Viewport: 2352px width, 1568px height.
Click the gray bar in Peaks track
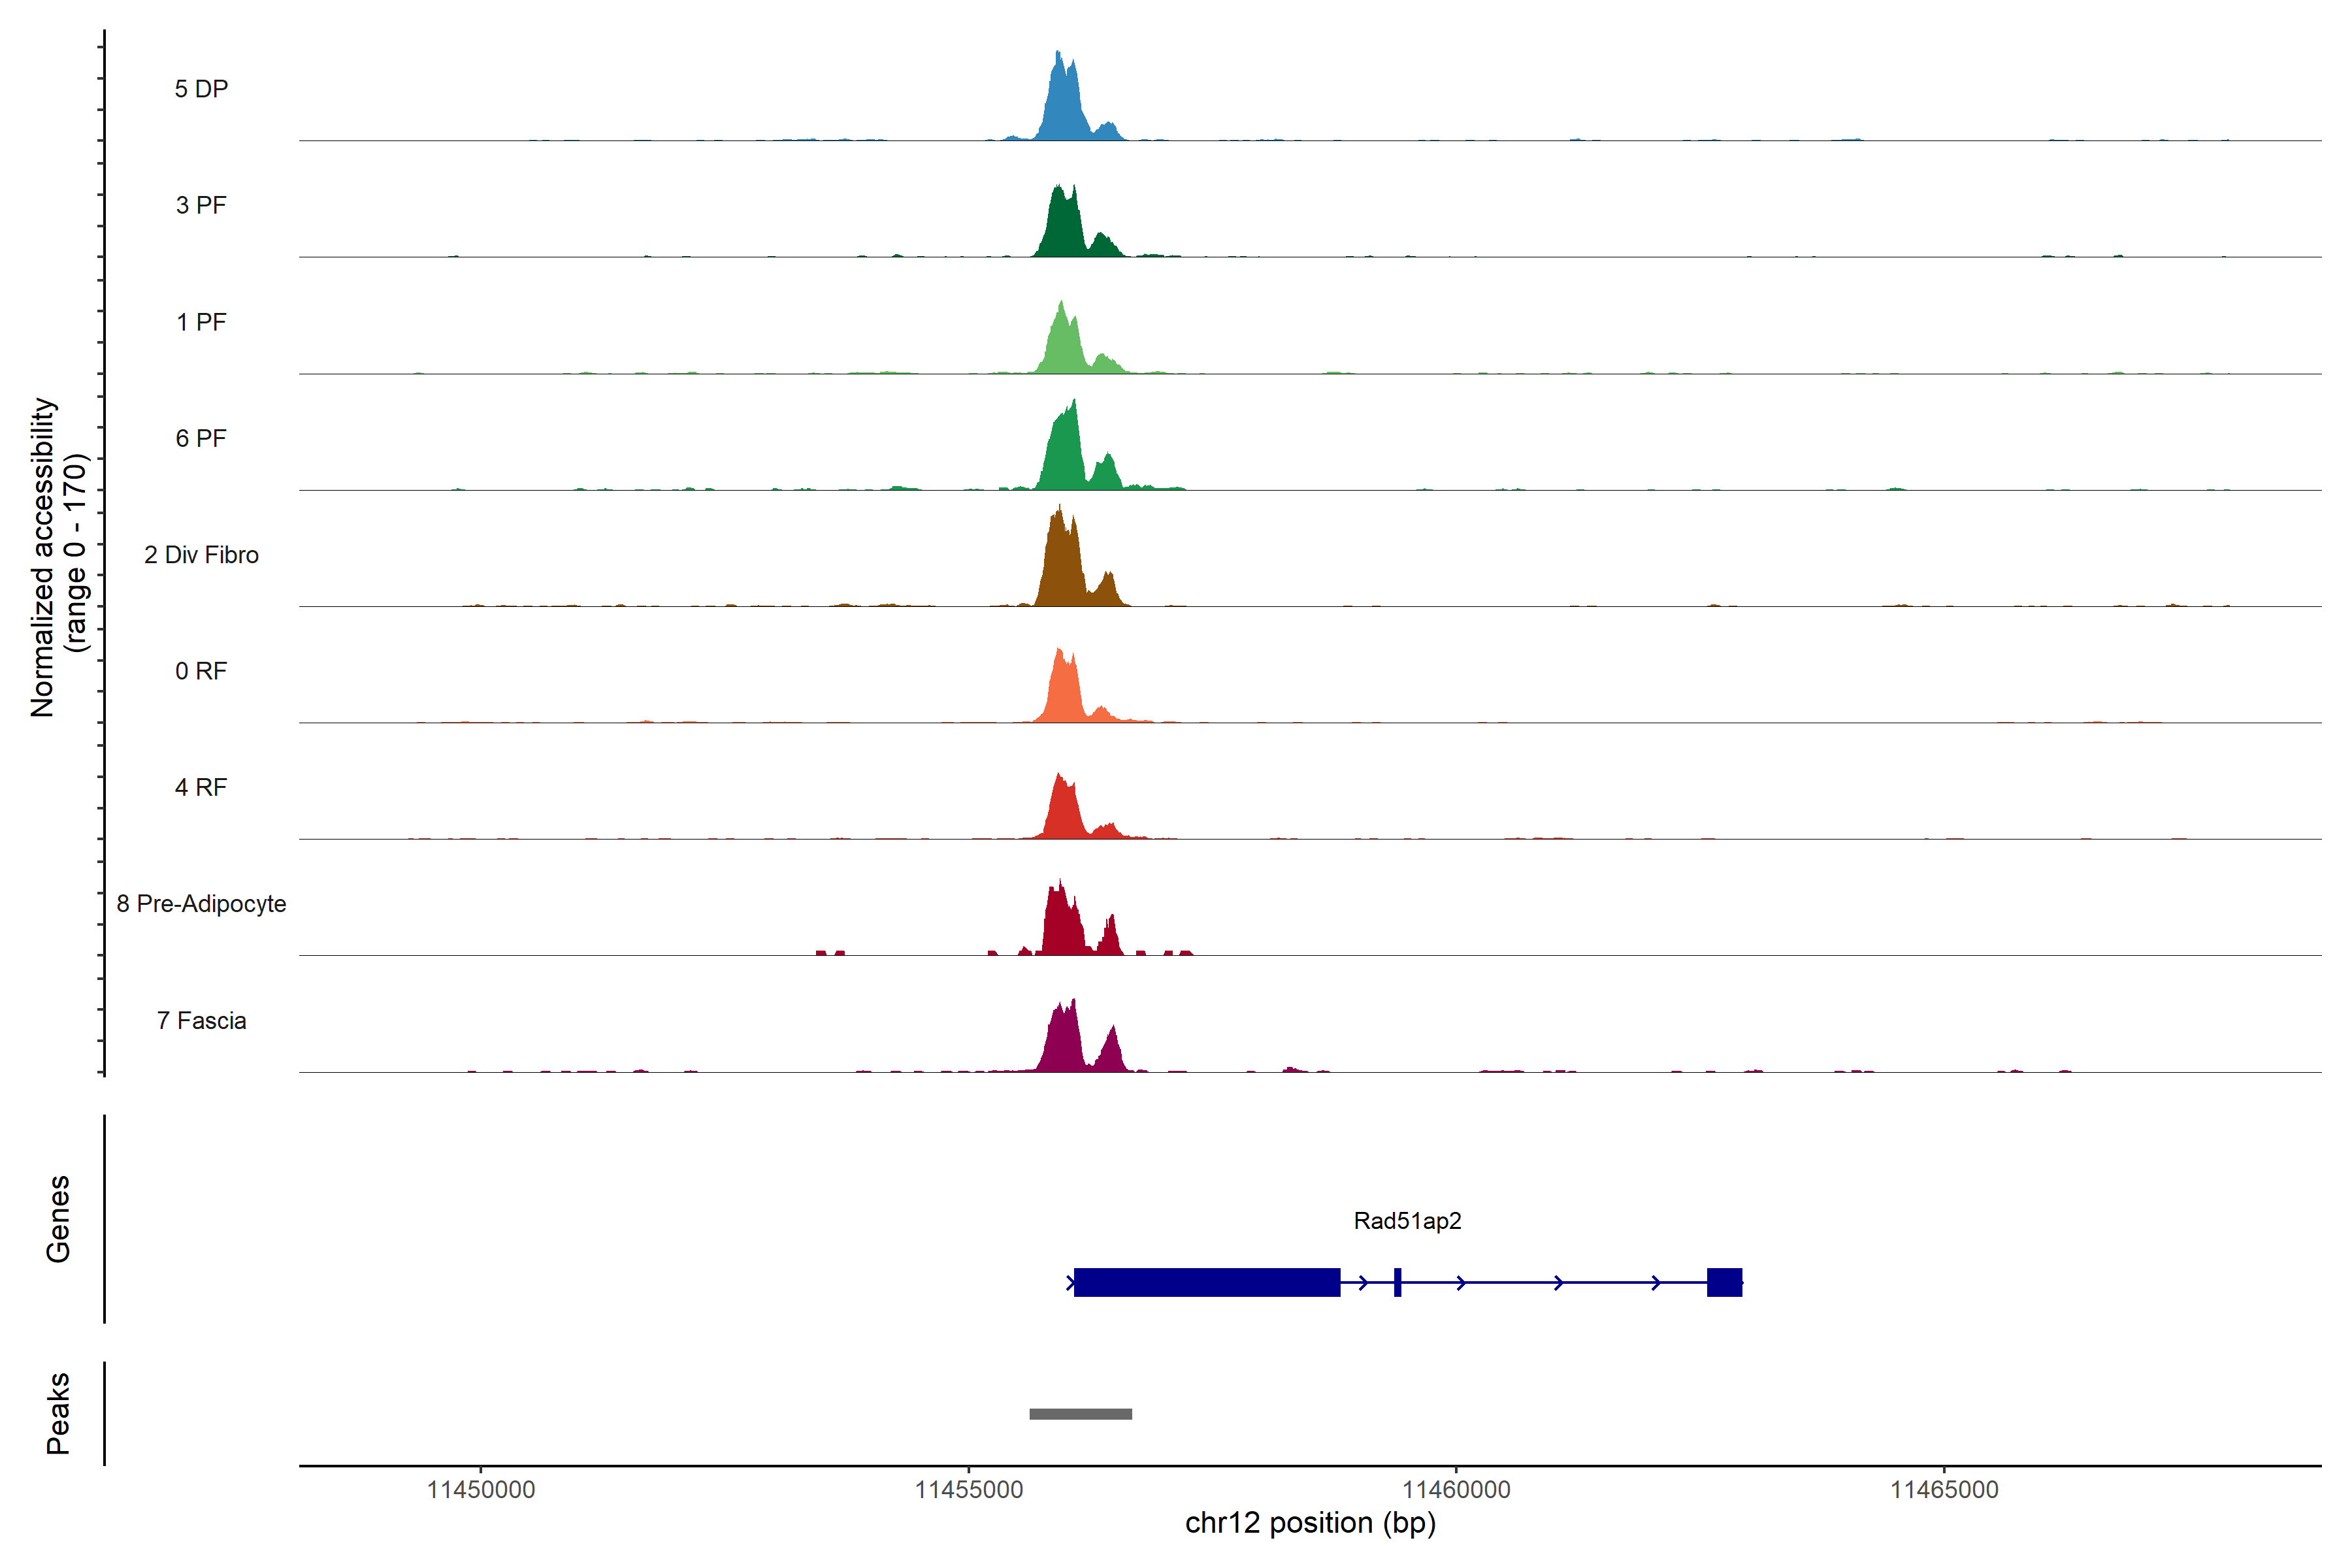pyautogui.click(x=1080, y=1414)
